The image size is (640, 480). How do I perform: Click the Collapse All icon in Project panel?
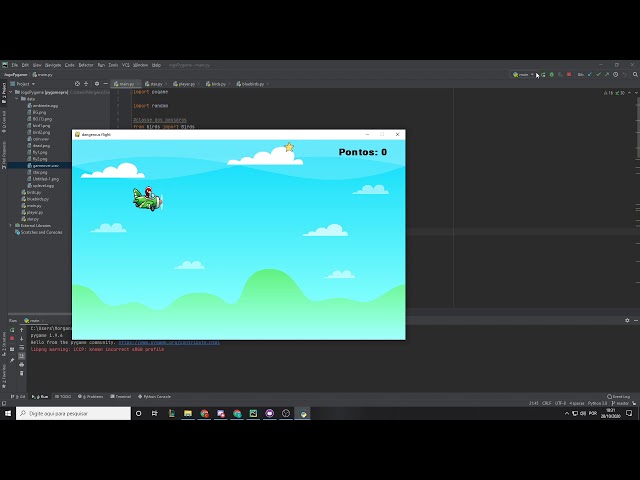[x=86, y=84]
